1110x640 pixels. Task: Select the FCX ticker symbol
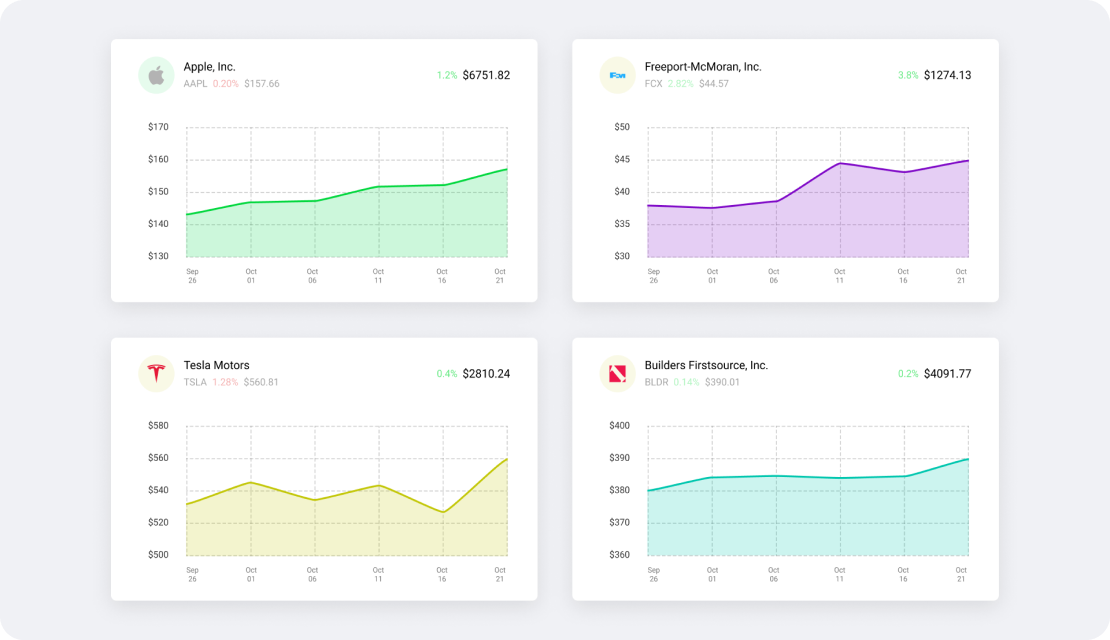tap(653, 84)
